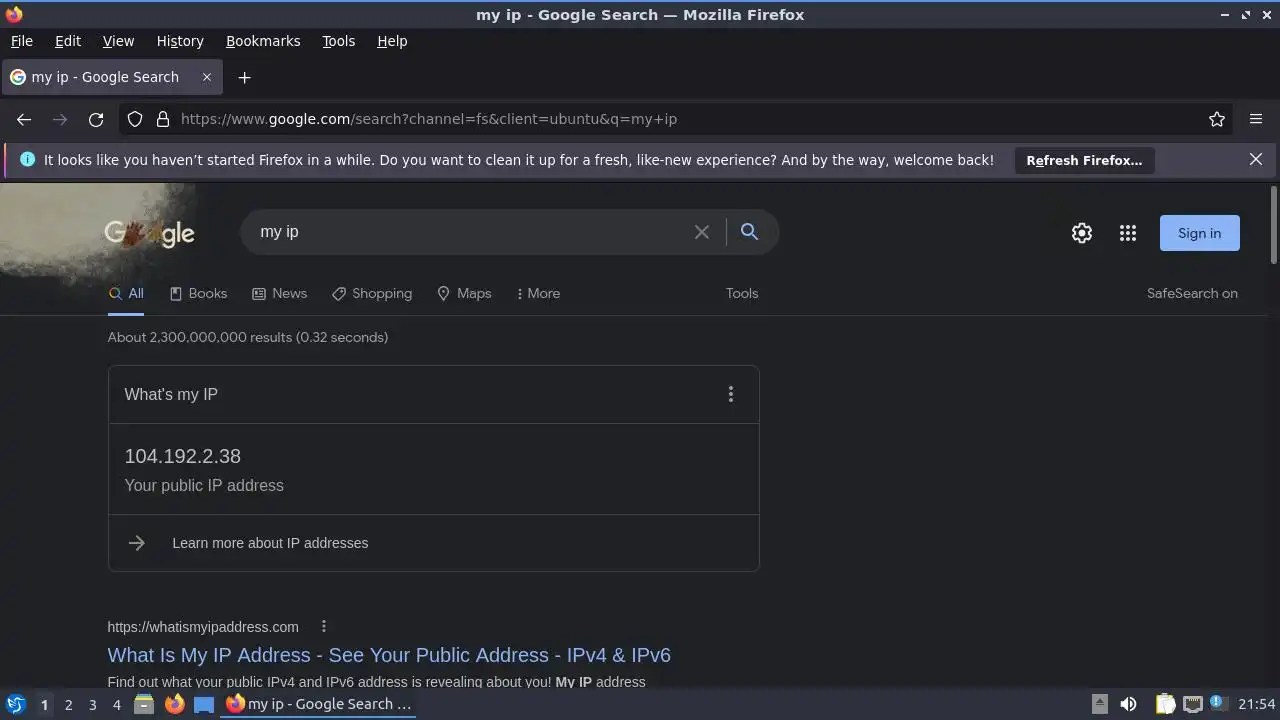Open options for What's my IP card
The image size is (1280, 720).
tap(731, 394)
